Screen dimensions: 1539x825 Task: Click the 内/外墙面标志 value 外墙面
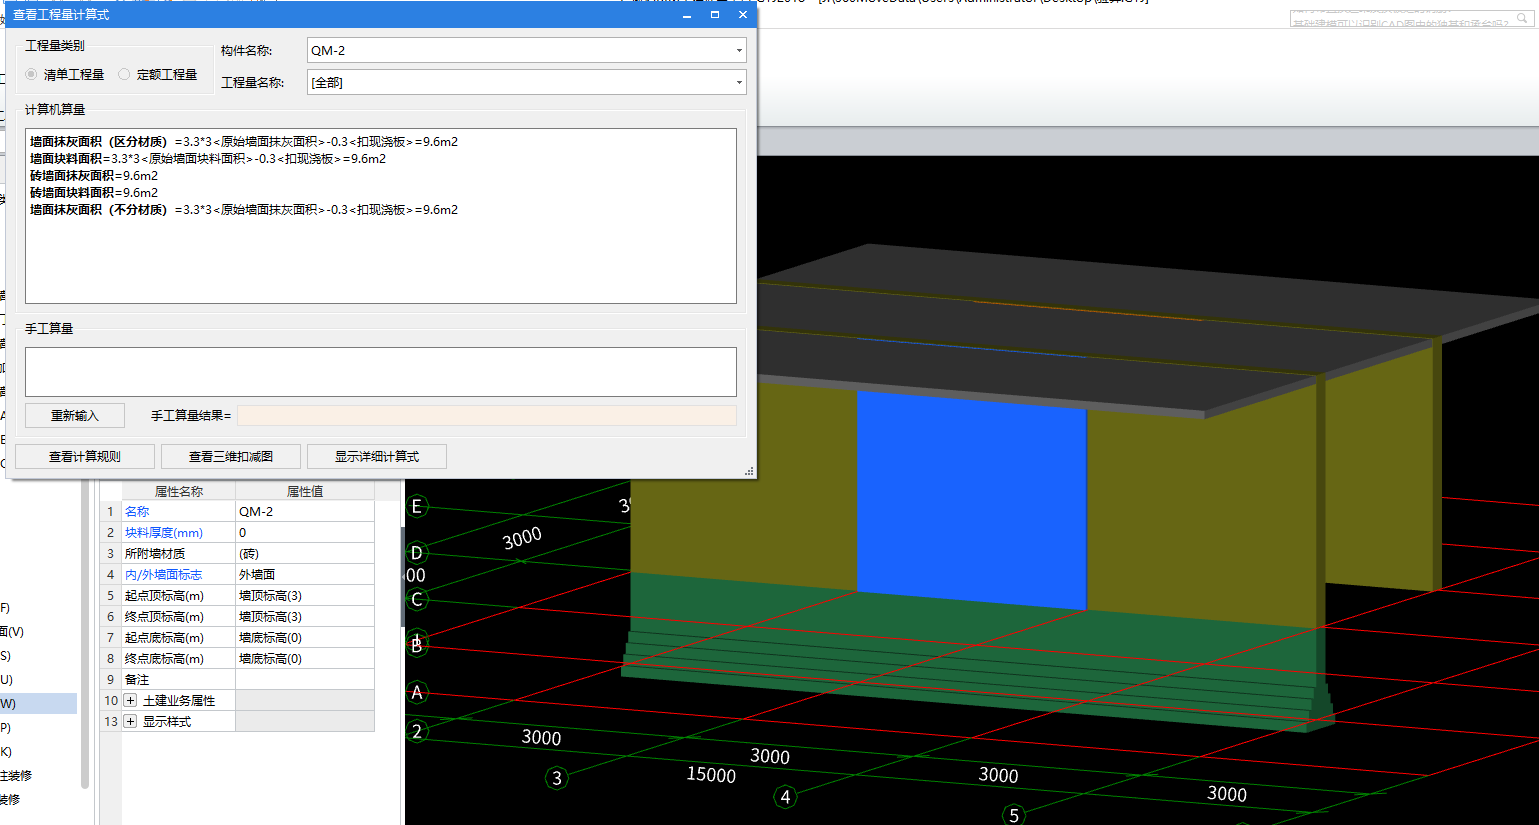pos(305,574)
